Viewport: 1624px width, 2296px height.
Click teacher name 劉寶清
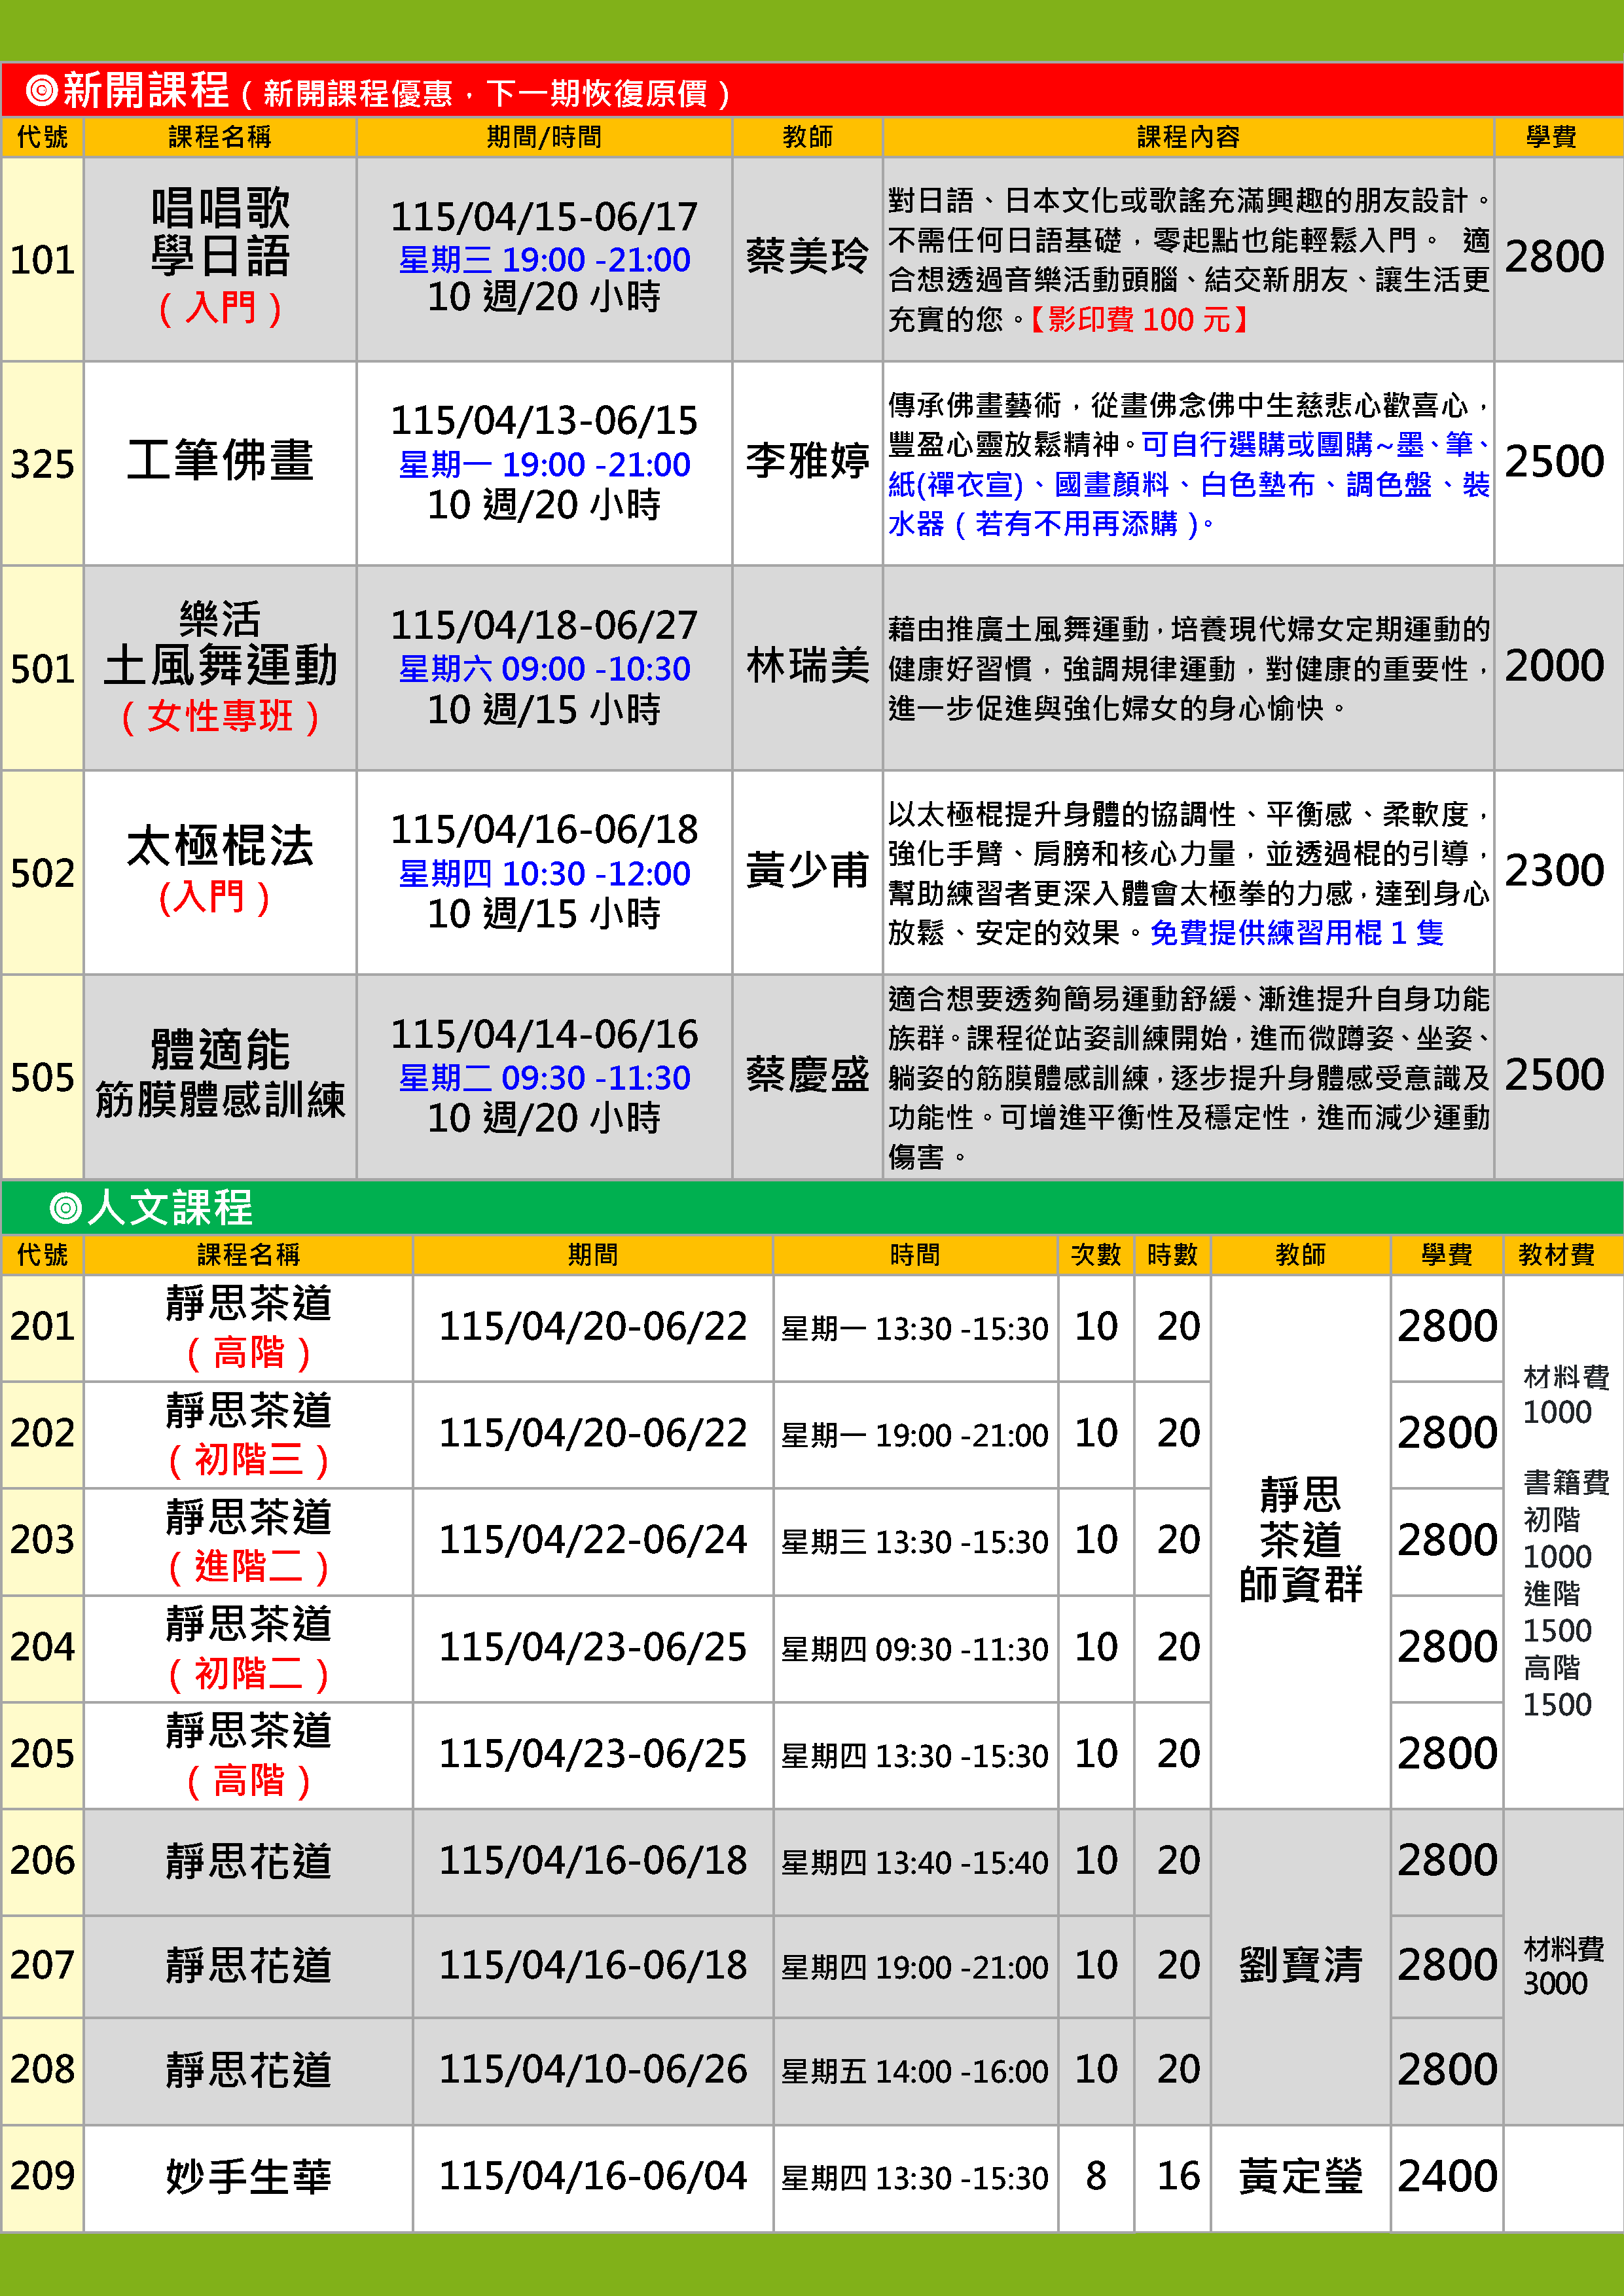(x=1300, y=1964)
